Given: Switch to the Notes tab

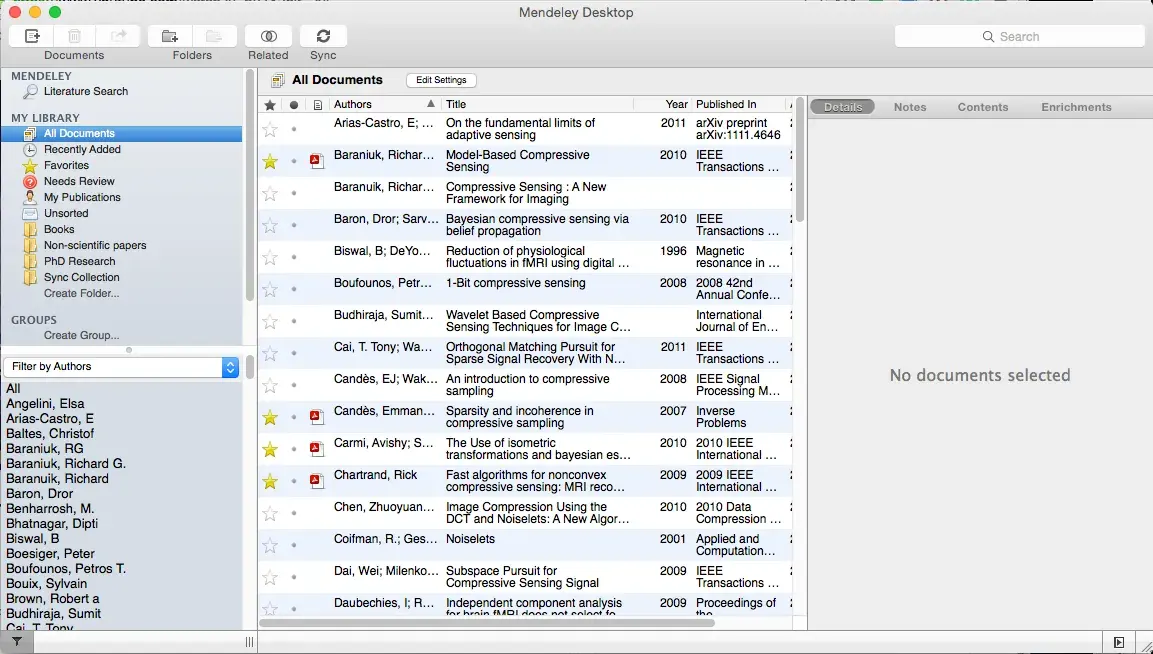Looking at the screenshot, I should pos(909,107).
